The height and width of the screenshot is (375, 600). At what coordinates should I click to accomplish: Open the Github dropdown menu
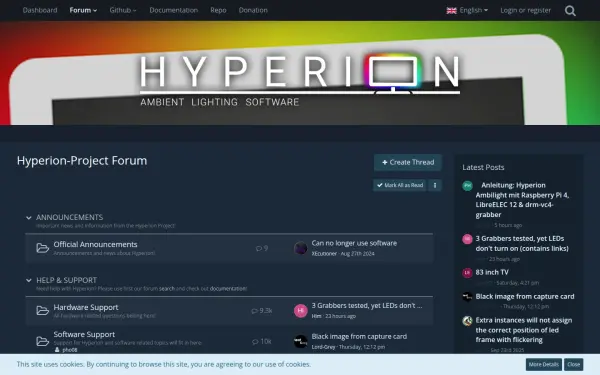coord(123,10)
